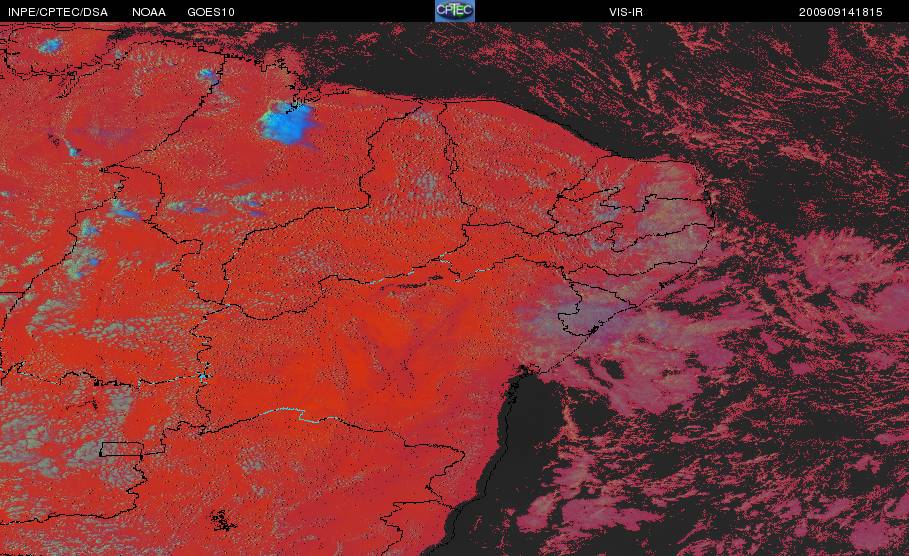Screen dimensions: 909x556
Task: Select the INPE/CPTEC/DSA header text
Action: [58, 12]
